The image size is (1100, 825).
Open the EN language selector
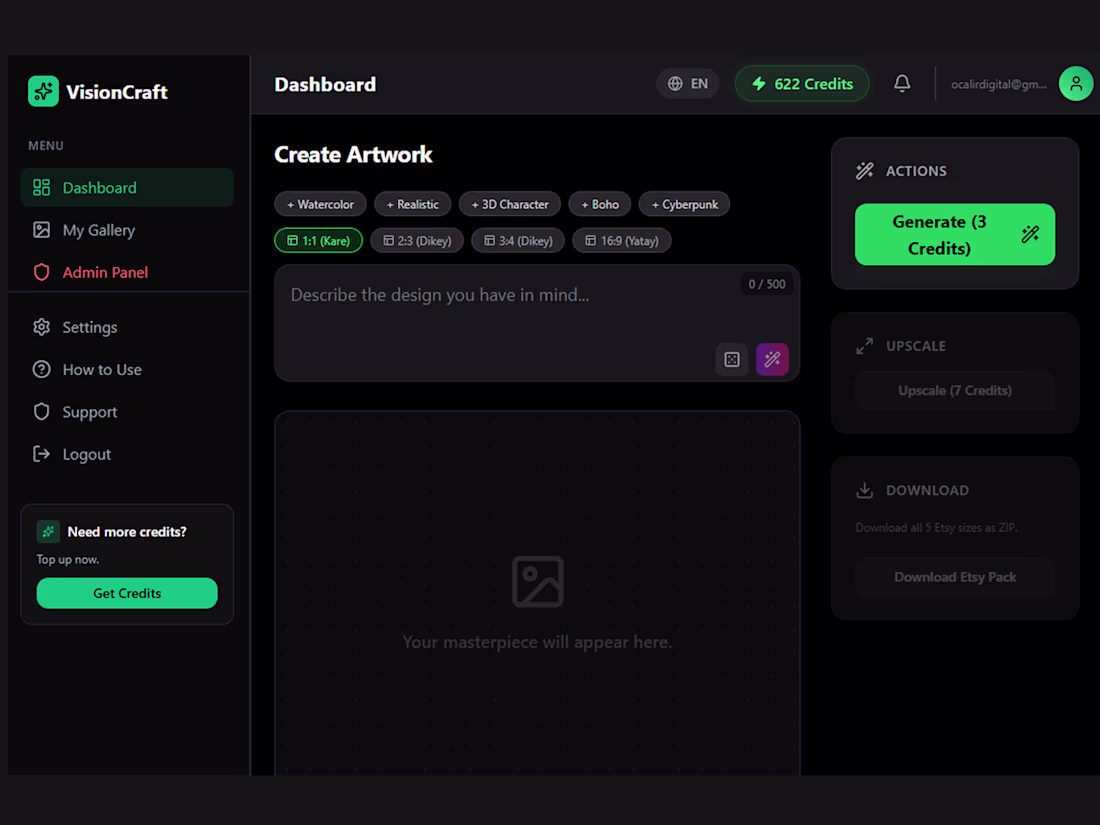coord(688,83)
